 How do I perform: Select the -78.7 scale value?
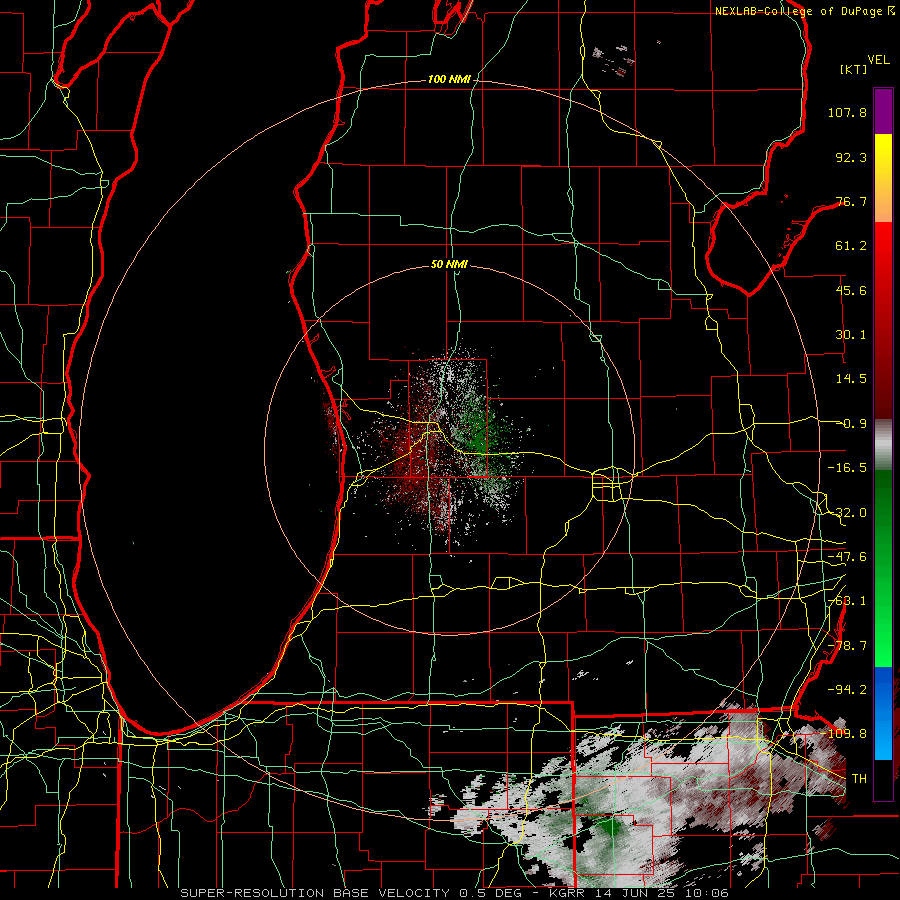click(847, 646)
